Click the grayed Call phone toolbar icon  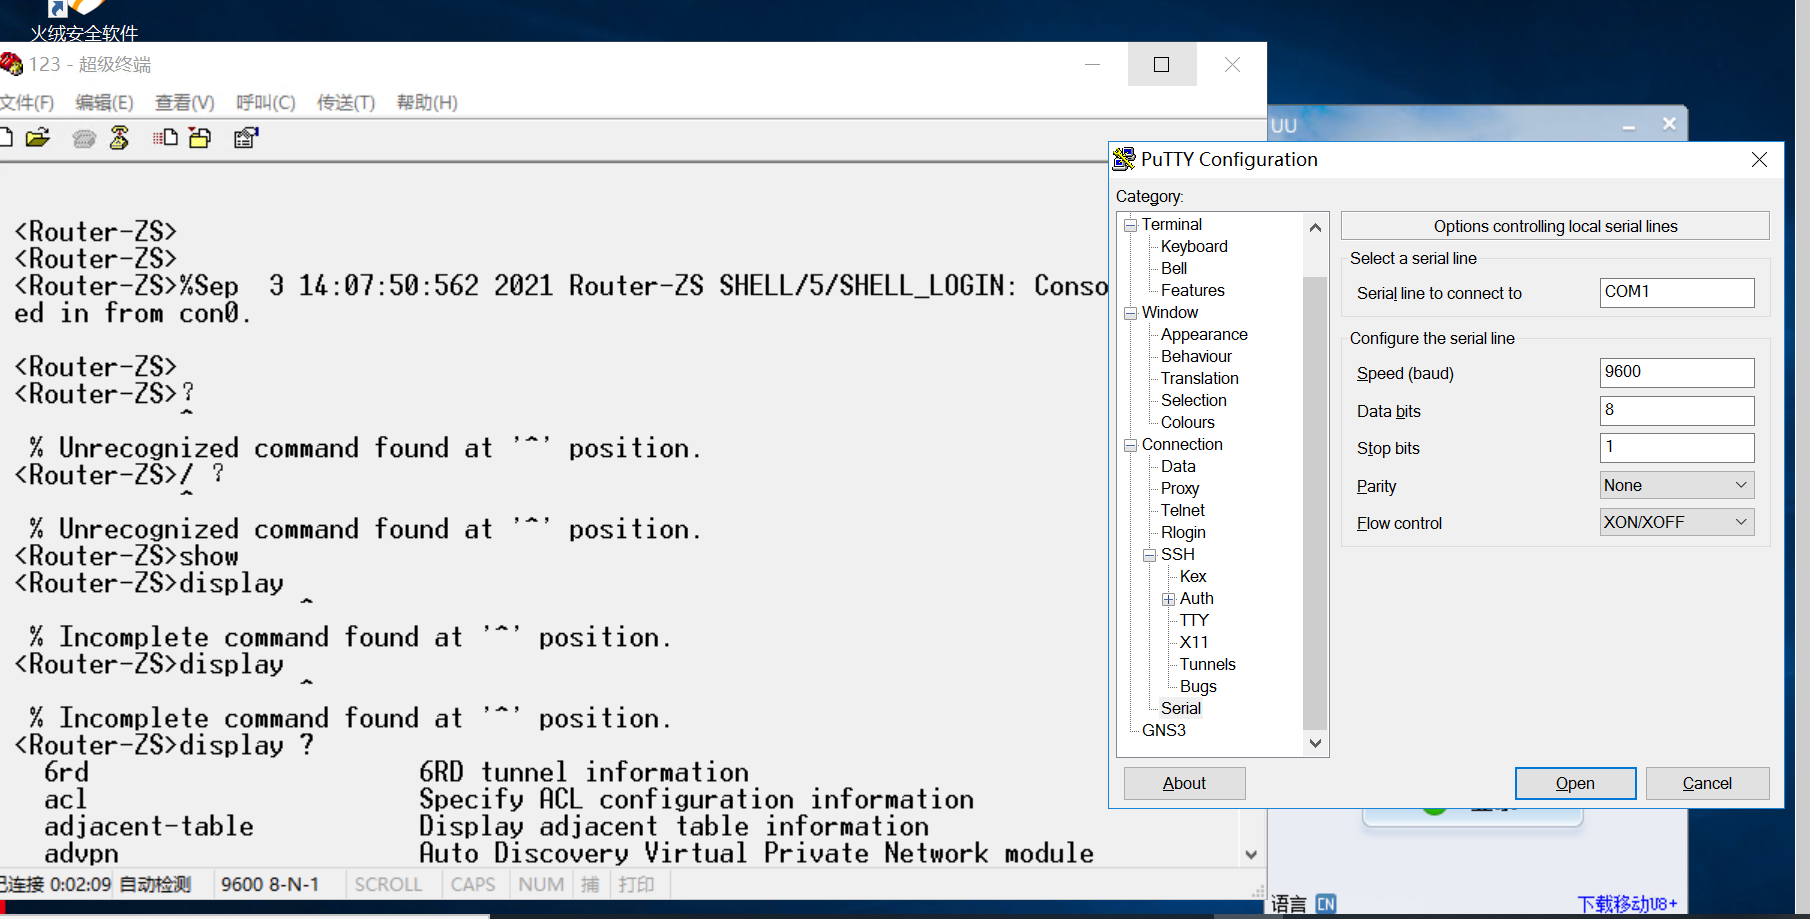84,139
